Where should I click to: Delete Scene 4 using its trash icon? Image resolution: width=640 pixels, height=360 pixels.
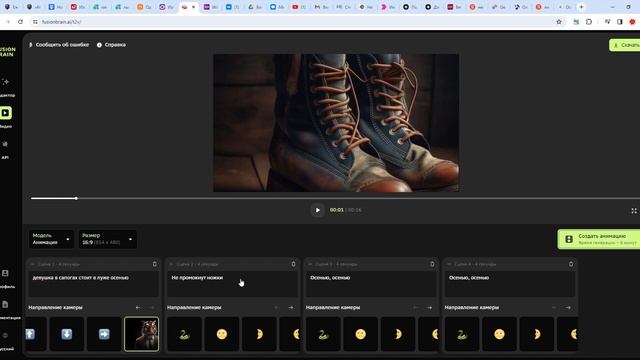571,264
